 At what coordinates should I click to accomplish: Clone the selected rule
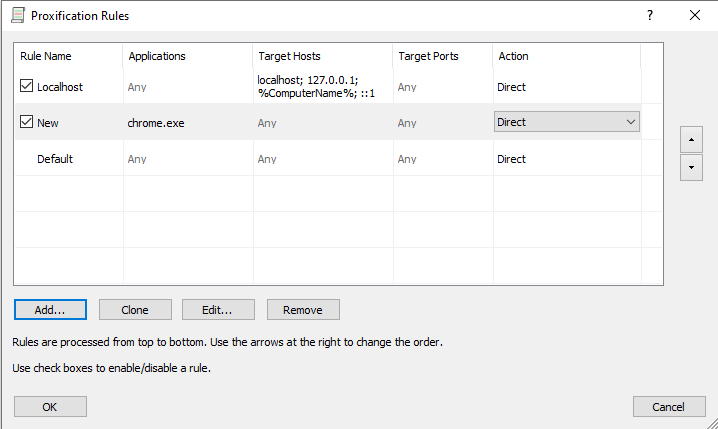pos(135,310)
